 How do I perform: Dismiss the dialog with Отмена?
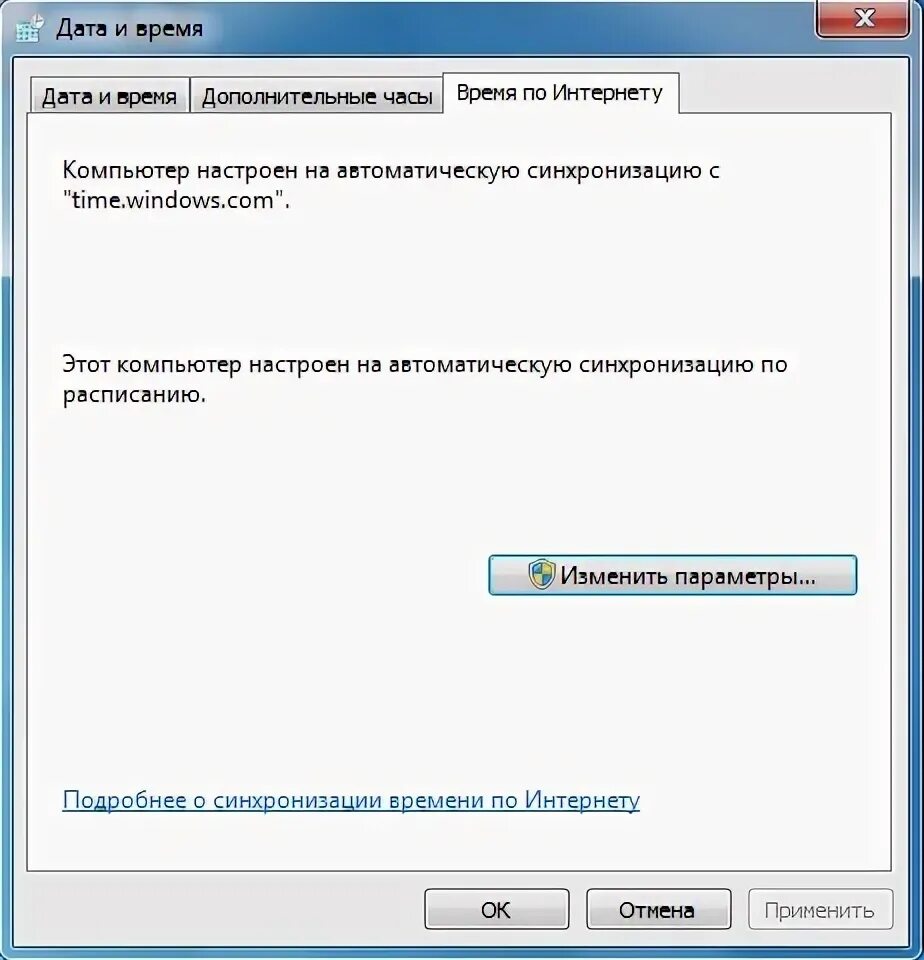[658, 910]
